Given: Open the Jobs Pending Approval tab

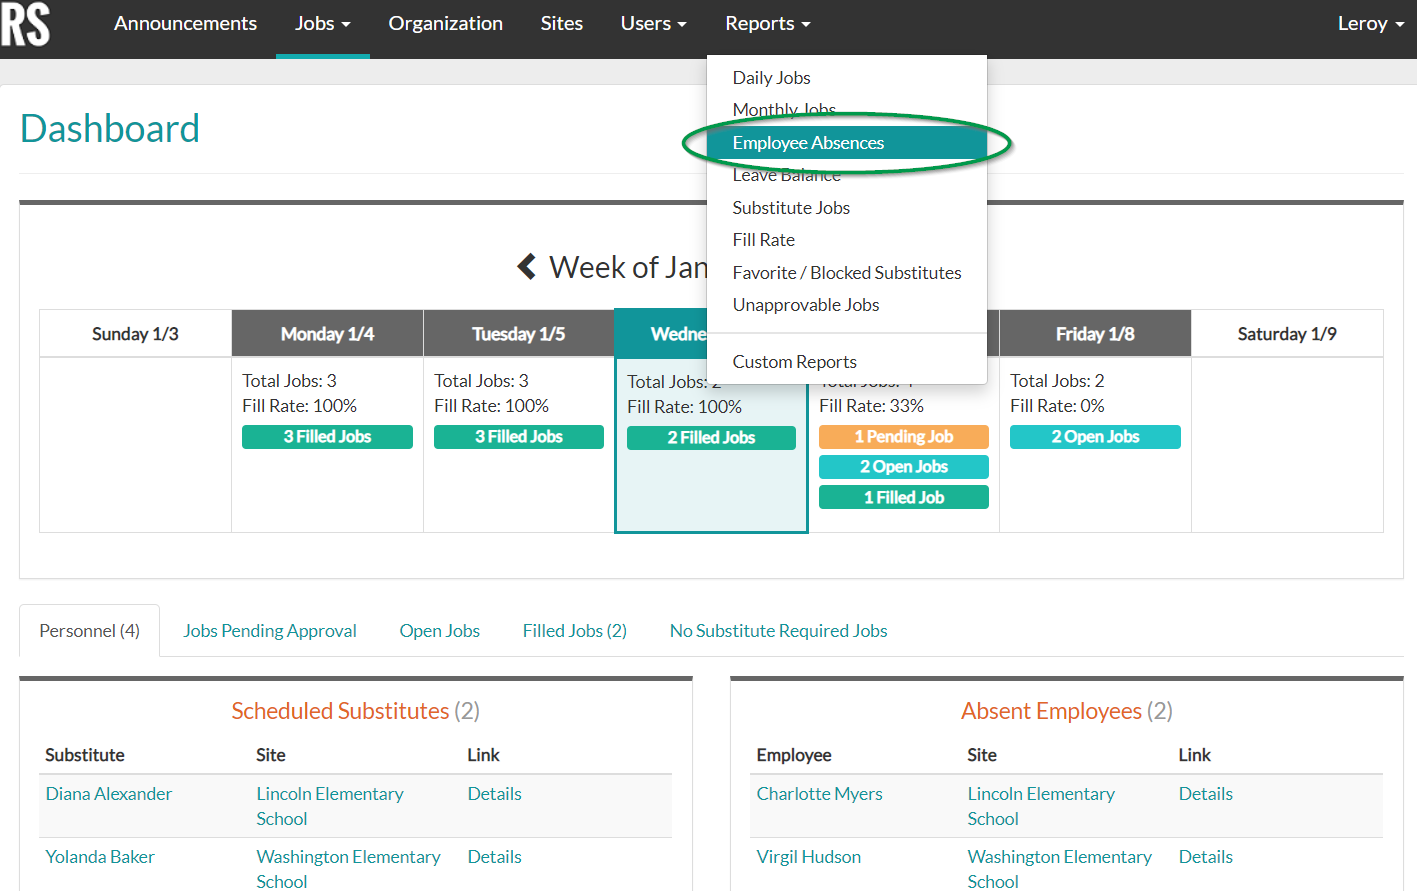Looking at the screenshot, I should click(x=269, y=630).
